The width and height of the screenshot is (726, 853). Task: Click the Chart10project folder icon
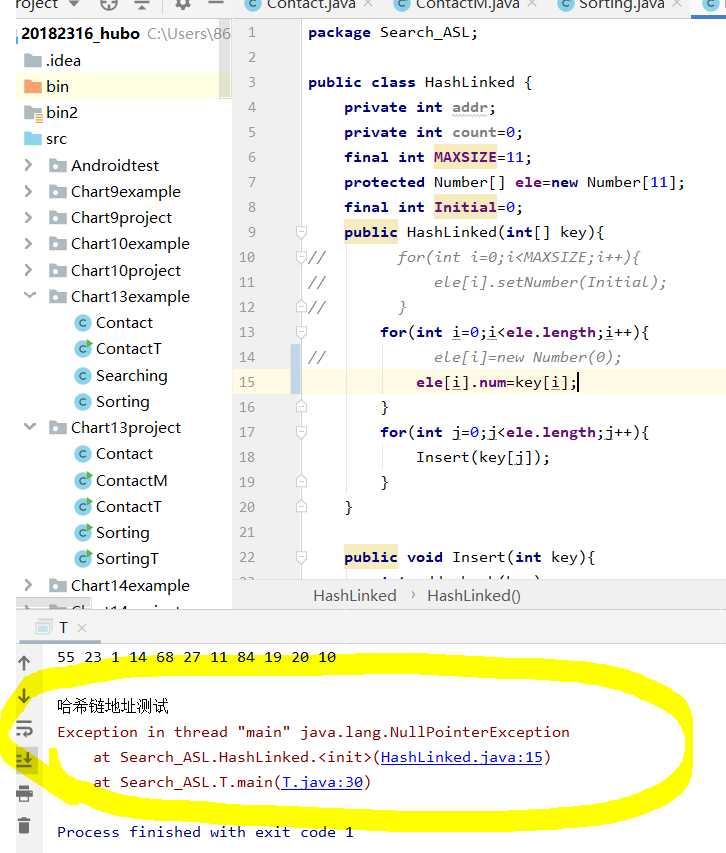[x=58, y=270]
